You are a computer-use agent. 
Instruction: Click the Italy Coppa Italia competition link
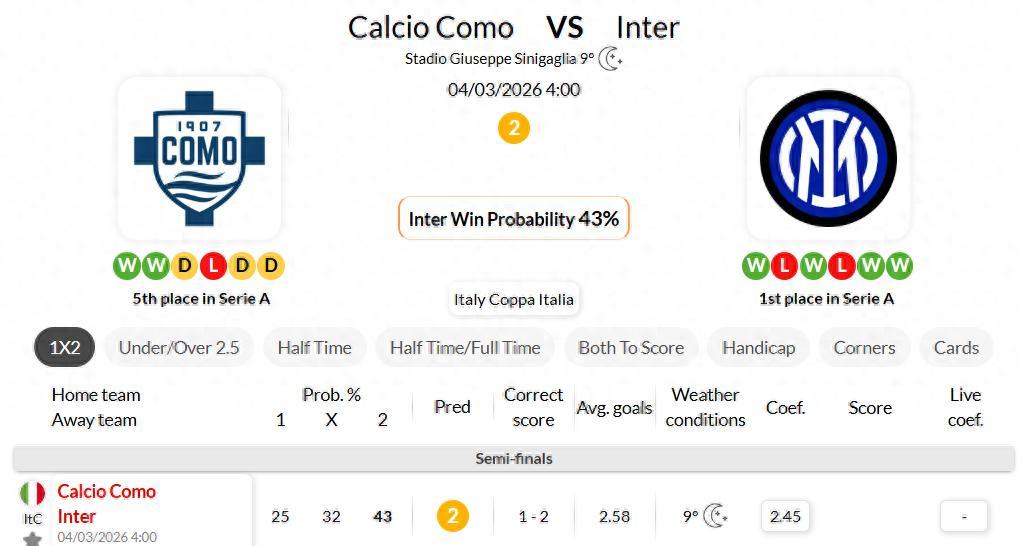[x=514, y=299]
